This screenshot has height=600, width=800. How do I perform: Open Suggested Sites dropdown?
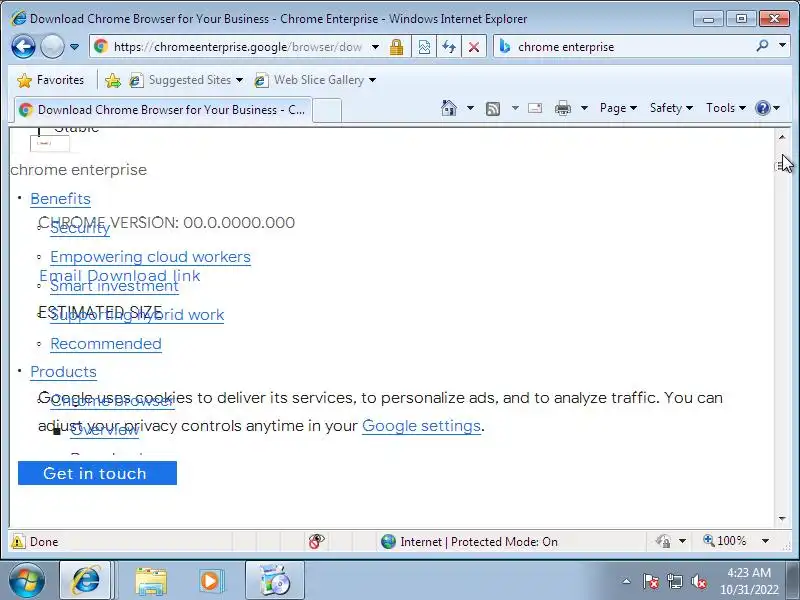[186, 80]
